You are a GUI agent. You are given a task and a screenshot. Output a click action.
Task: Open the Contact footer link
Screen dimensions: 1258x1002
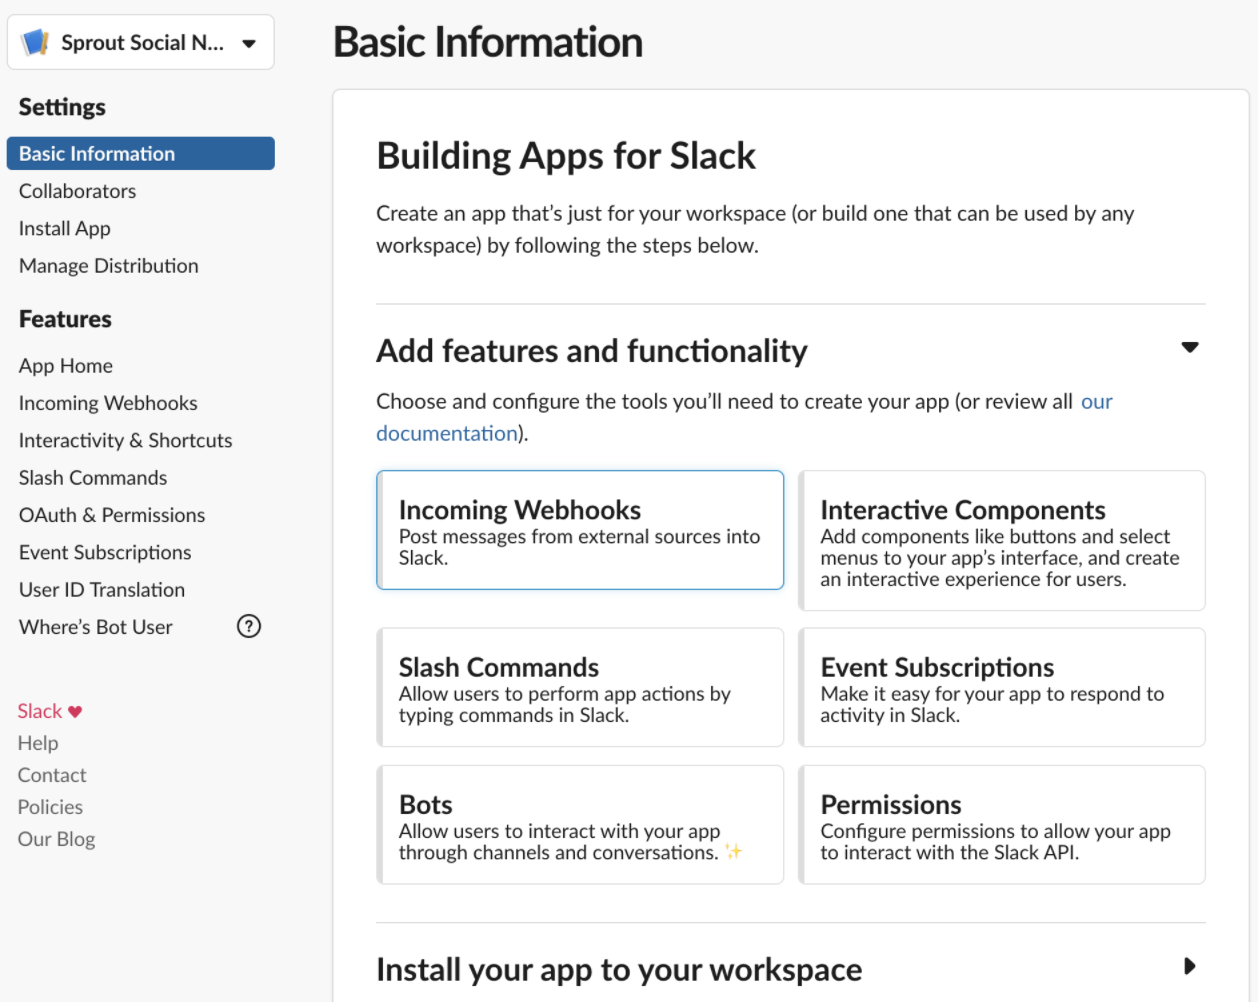(52, 775)
